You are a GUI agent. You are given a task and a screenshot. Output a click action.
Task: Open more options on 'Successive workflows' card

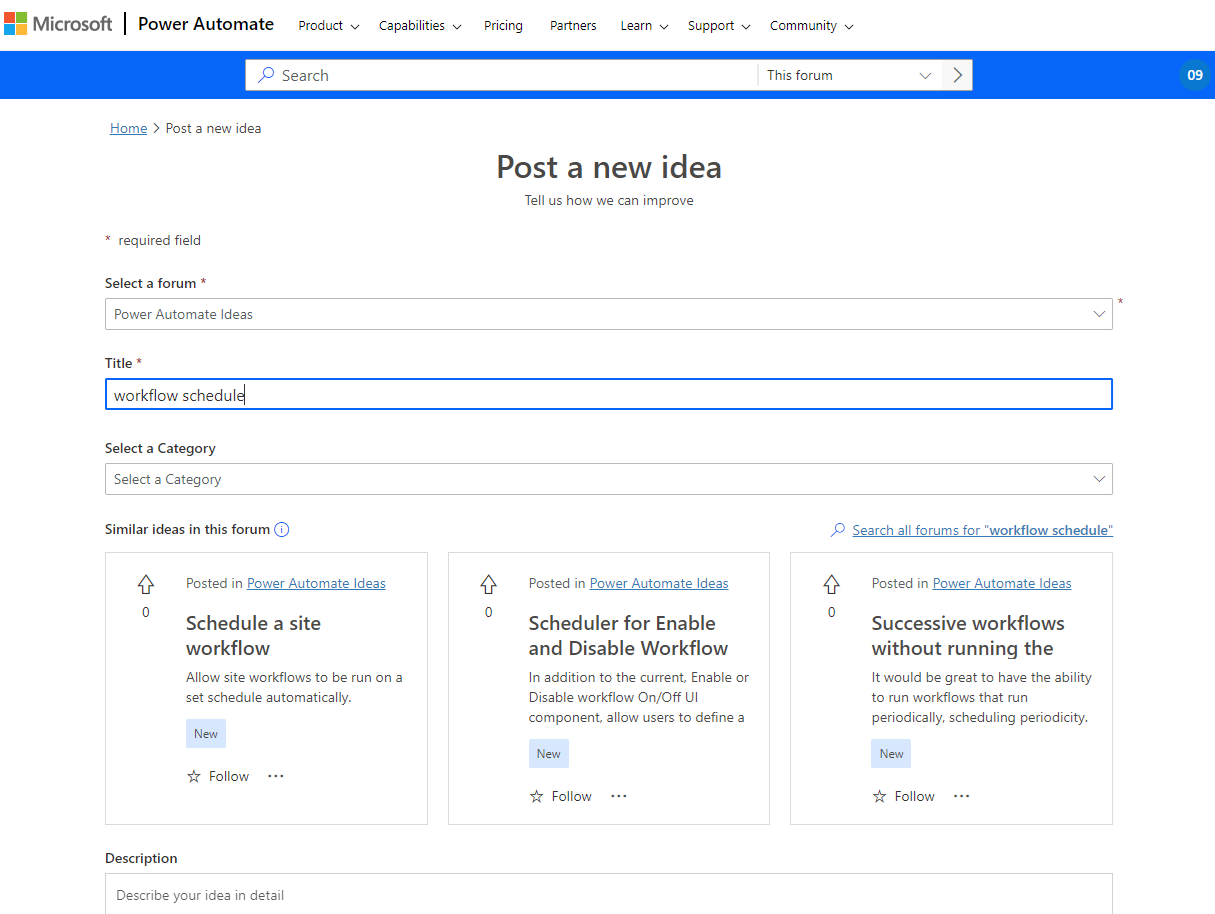[961, 796]
